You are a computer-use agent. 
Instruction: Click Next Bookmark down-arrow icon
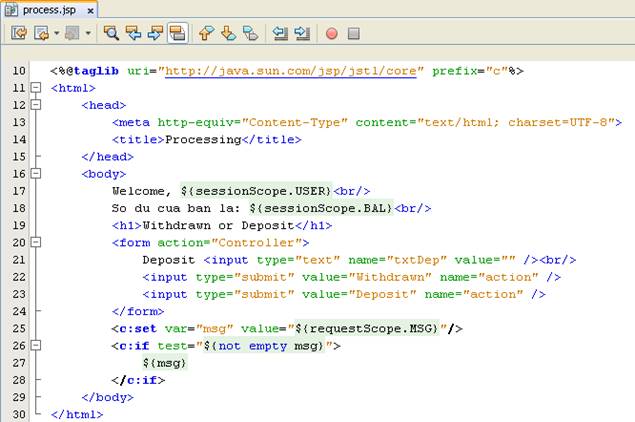pyautogui.click(x=229, y=33)
